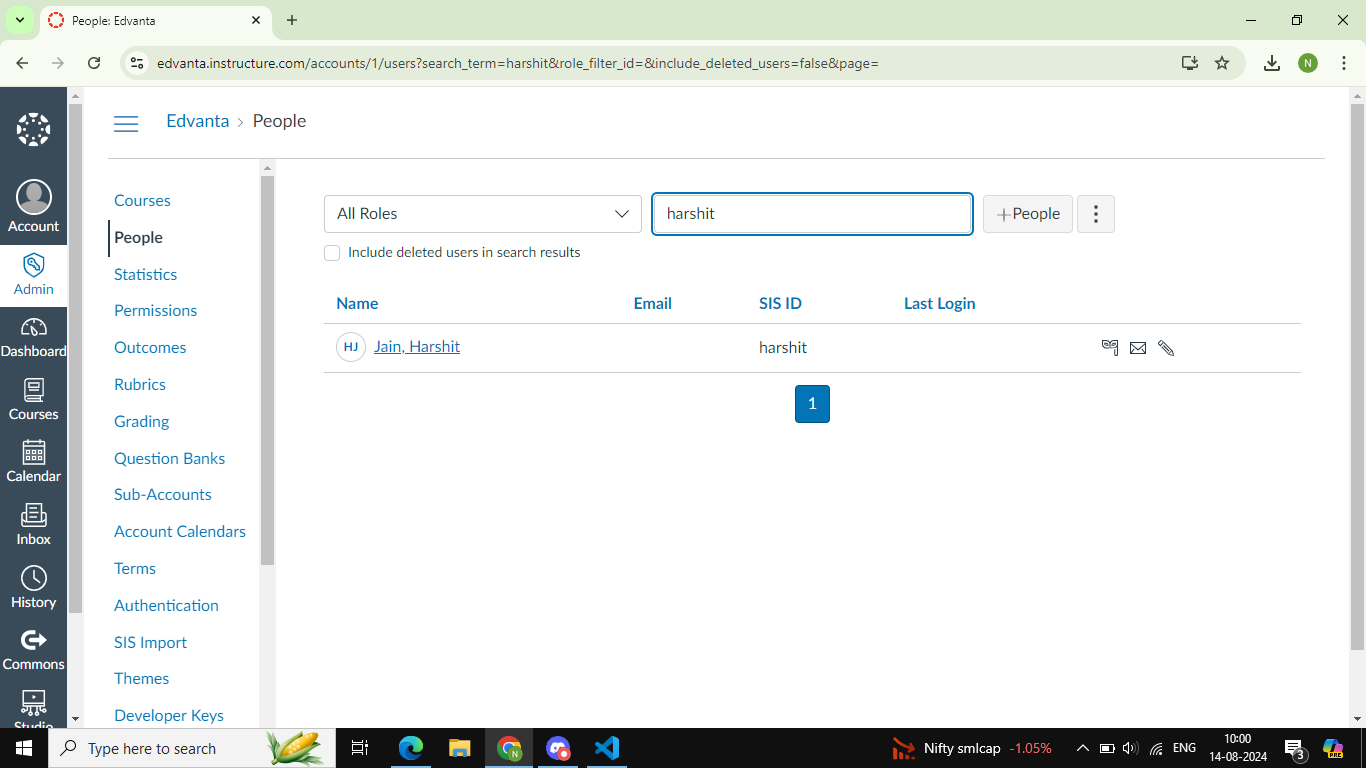
Task: Open the Jain, Harshit user link
Action: [x=417, y=347]
